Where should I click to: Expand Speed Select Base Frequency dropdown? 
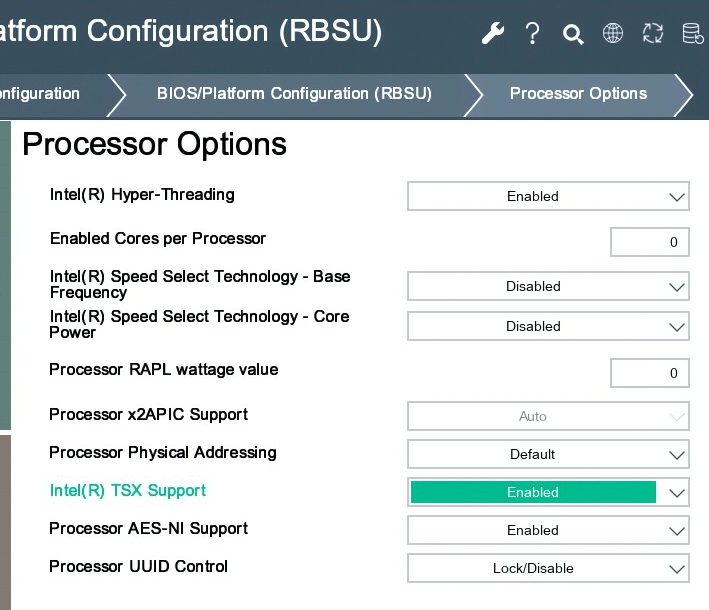[548, 286]
